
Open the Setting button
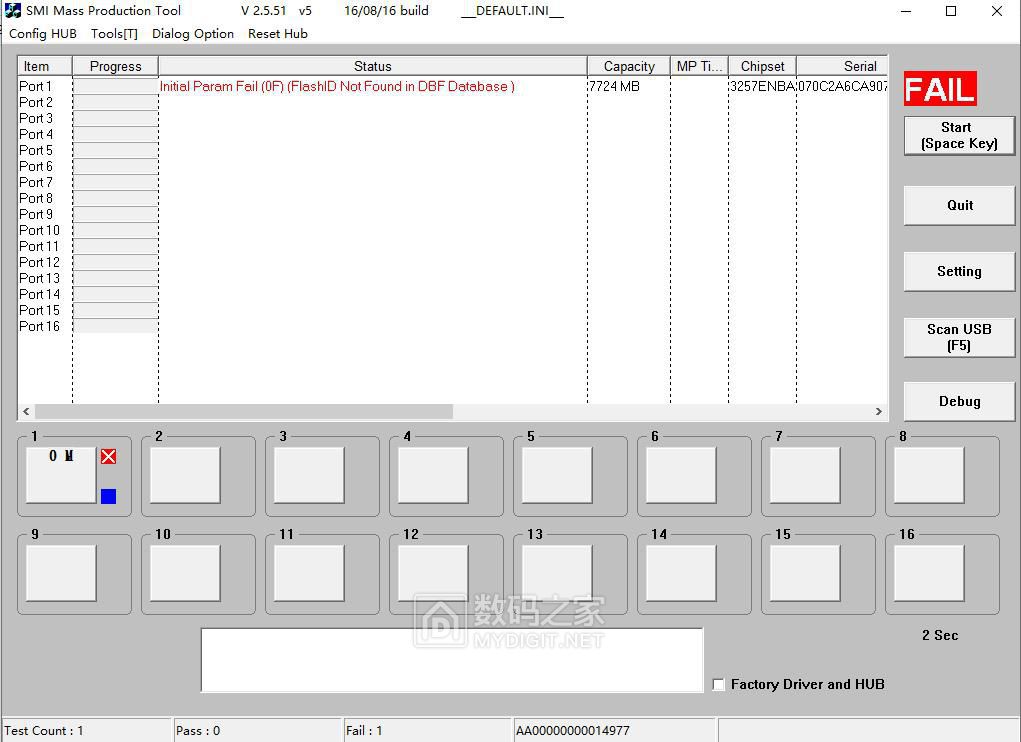coord(959,271)
